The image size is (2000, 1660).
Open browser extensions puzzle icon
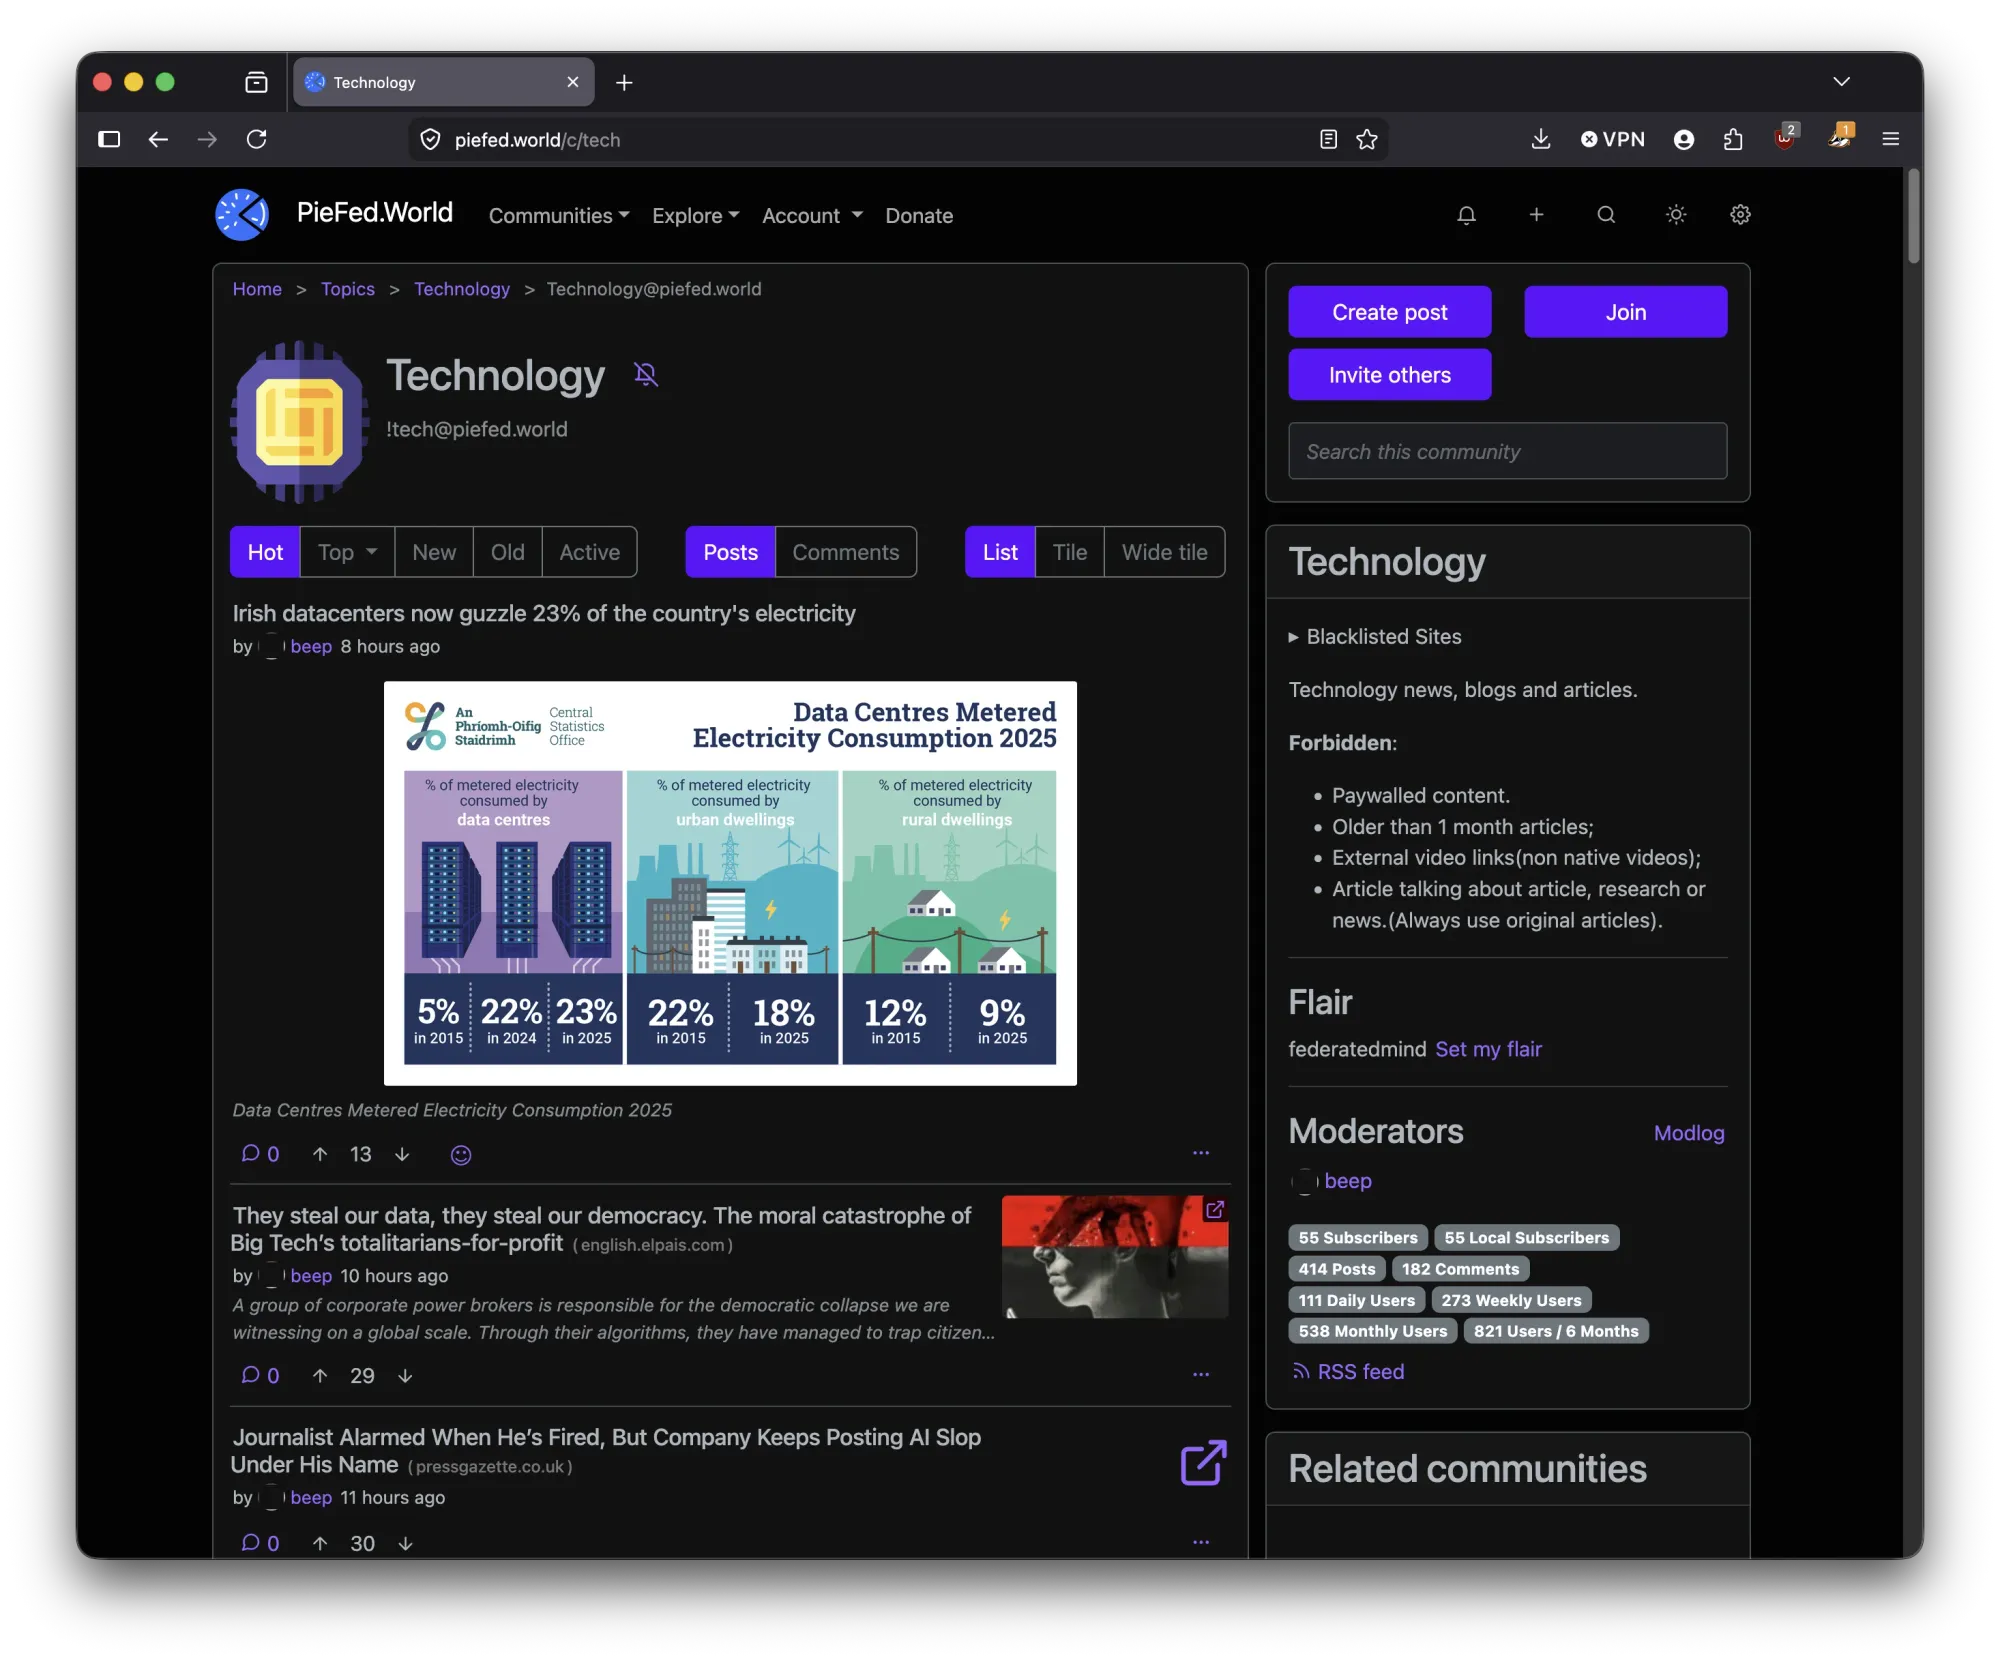click(x=1733, y=139)
